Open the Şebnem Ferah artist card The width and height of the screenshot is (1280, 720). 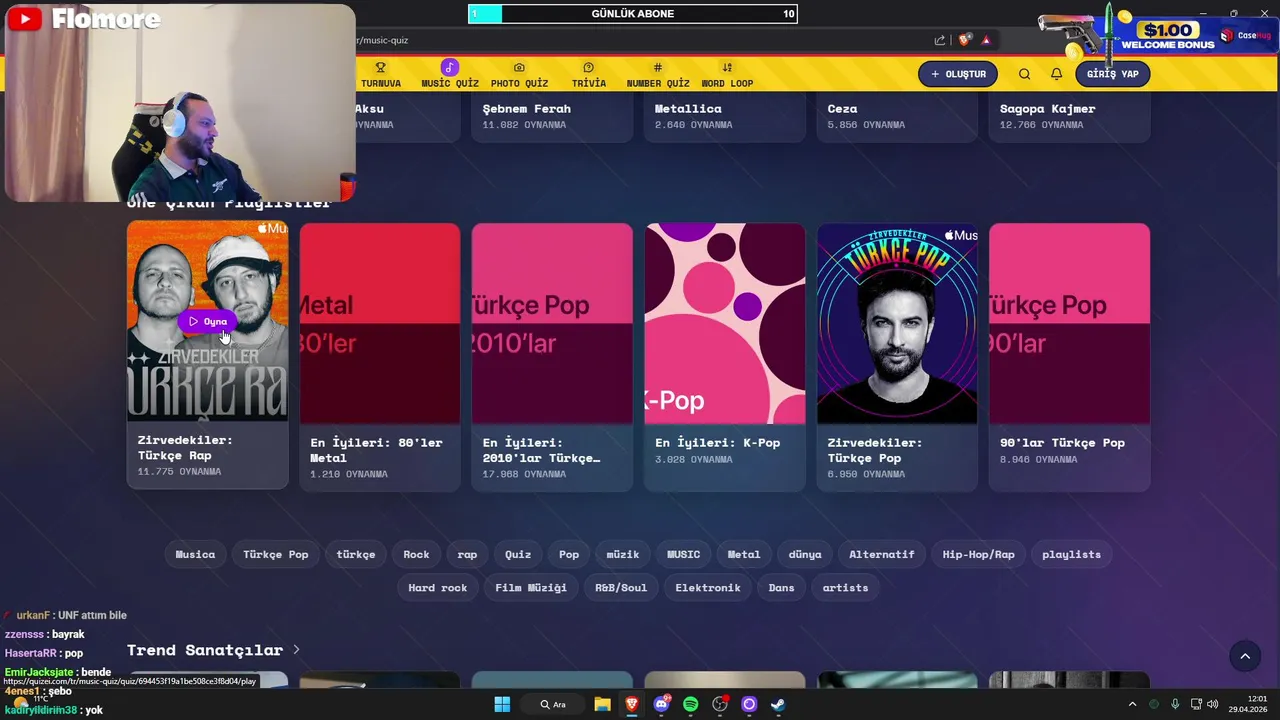pyautogui.click(x=552, y=116)
